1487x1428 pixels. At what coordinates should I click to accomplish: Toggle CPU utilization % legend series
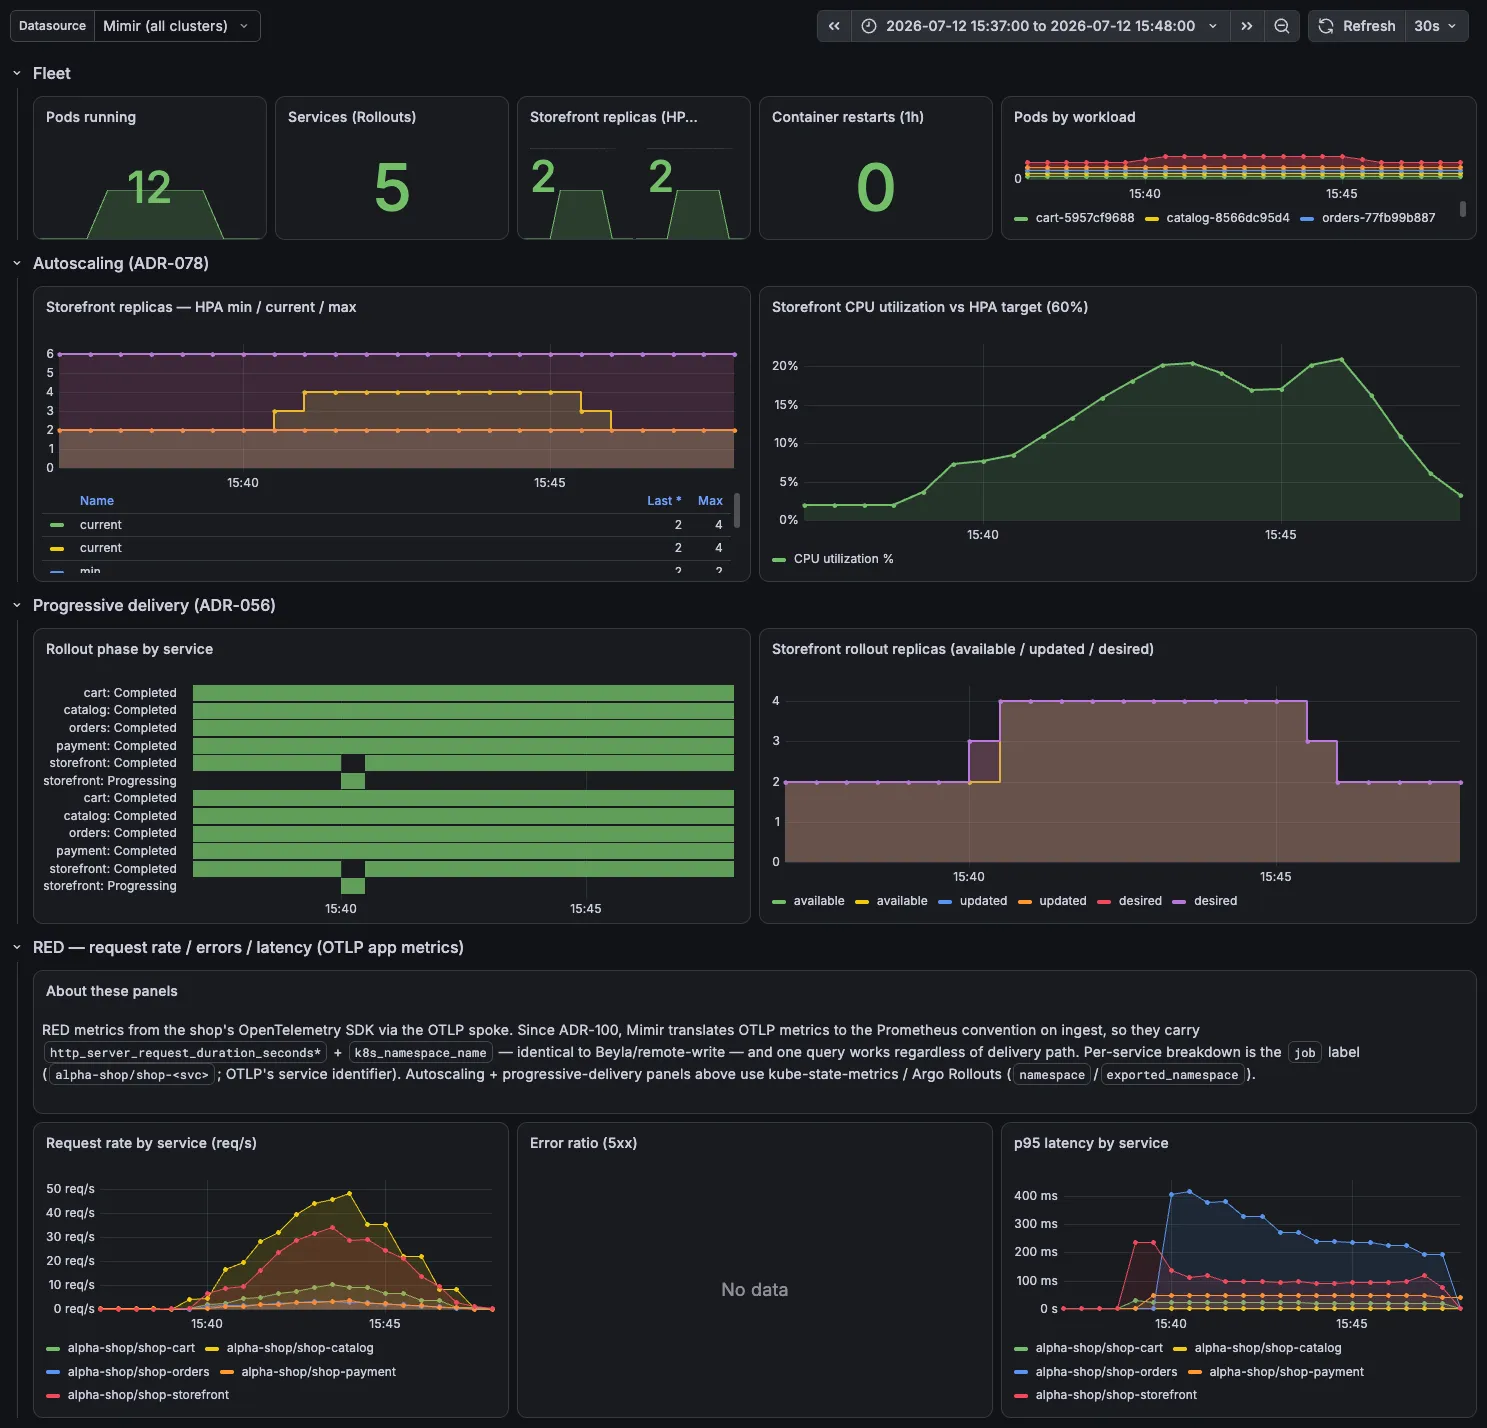point(843,559)
